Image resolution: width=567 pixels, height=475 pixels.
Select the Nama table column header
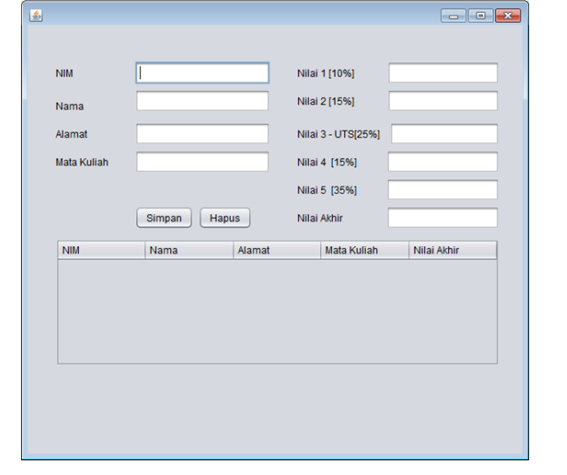click(189, 250)
